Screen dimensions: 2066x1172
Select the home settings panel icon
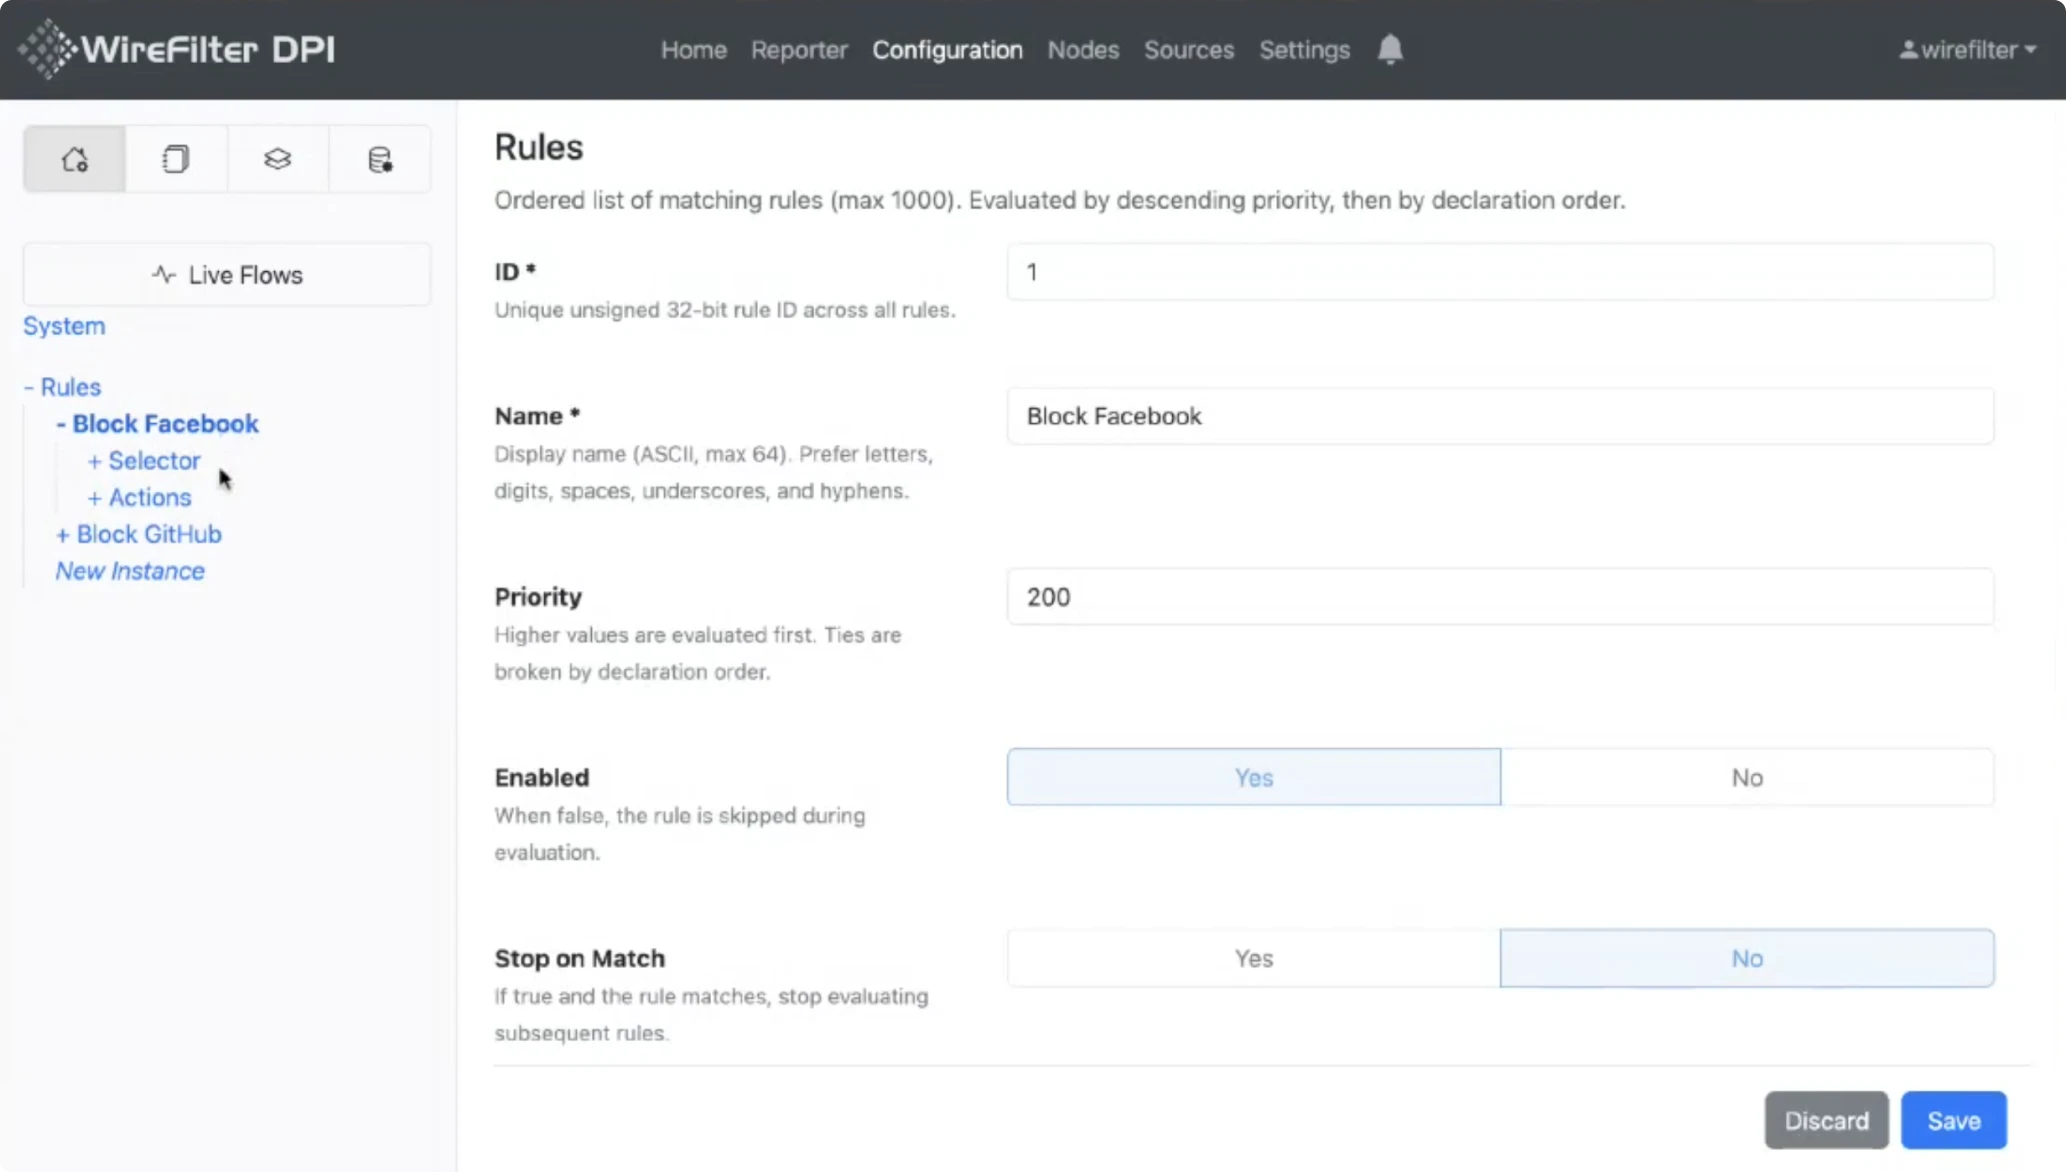click(73, 158)
